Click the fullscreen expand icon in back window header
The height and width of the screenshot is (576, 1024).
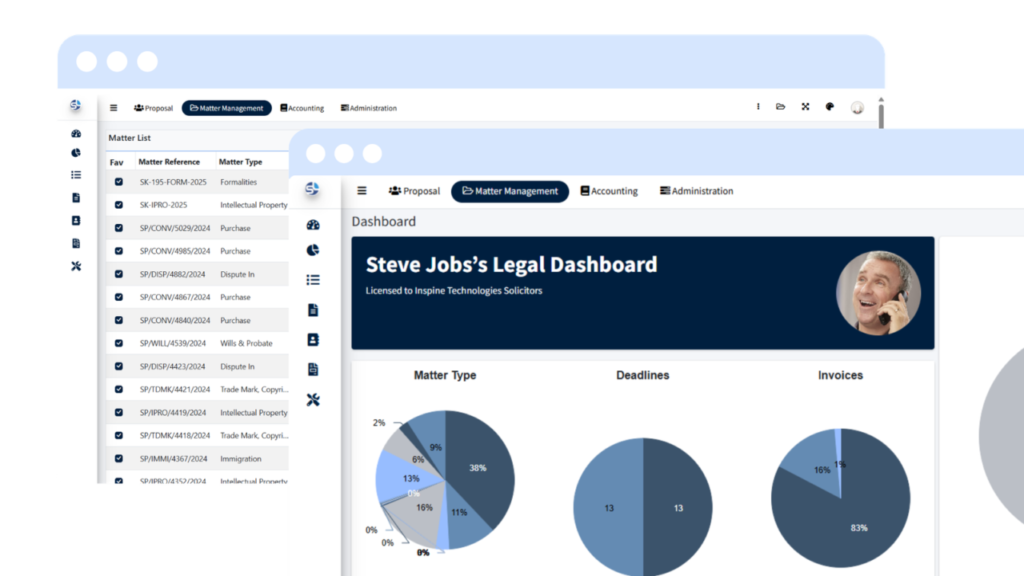pyautogui.click(x=805, y=106)
